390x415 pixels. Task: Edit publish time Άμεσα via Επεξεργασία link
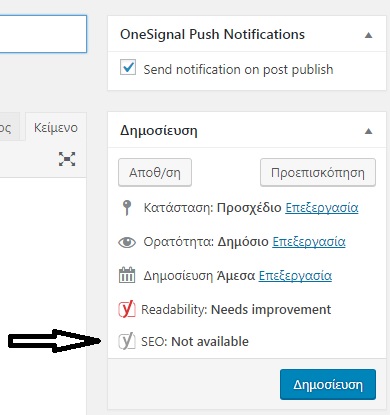[x=295, y=276]
